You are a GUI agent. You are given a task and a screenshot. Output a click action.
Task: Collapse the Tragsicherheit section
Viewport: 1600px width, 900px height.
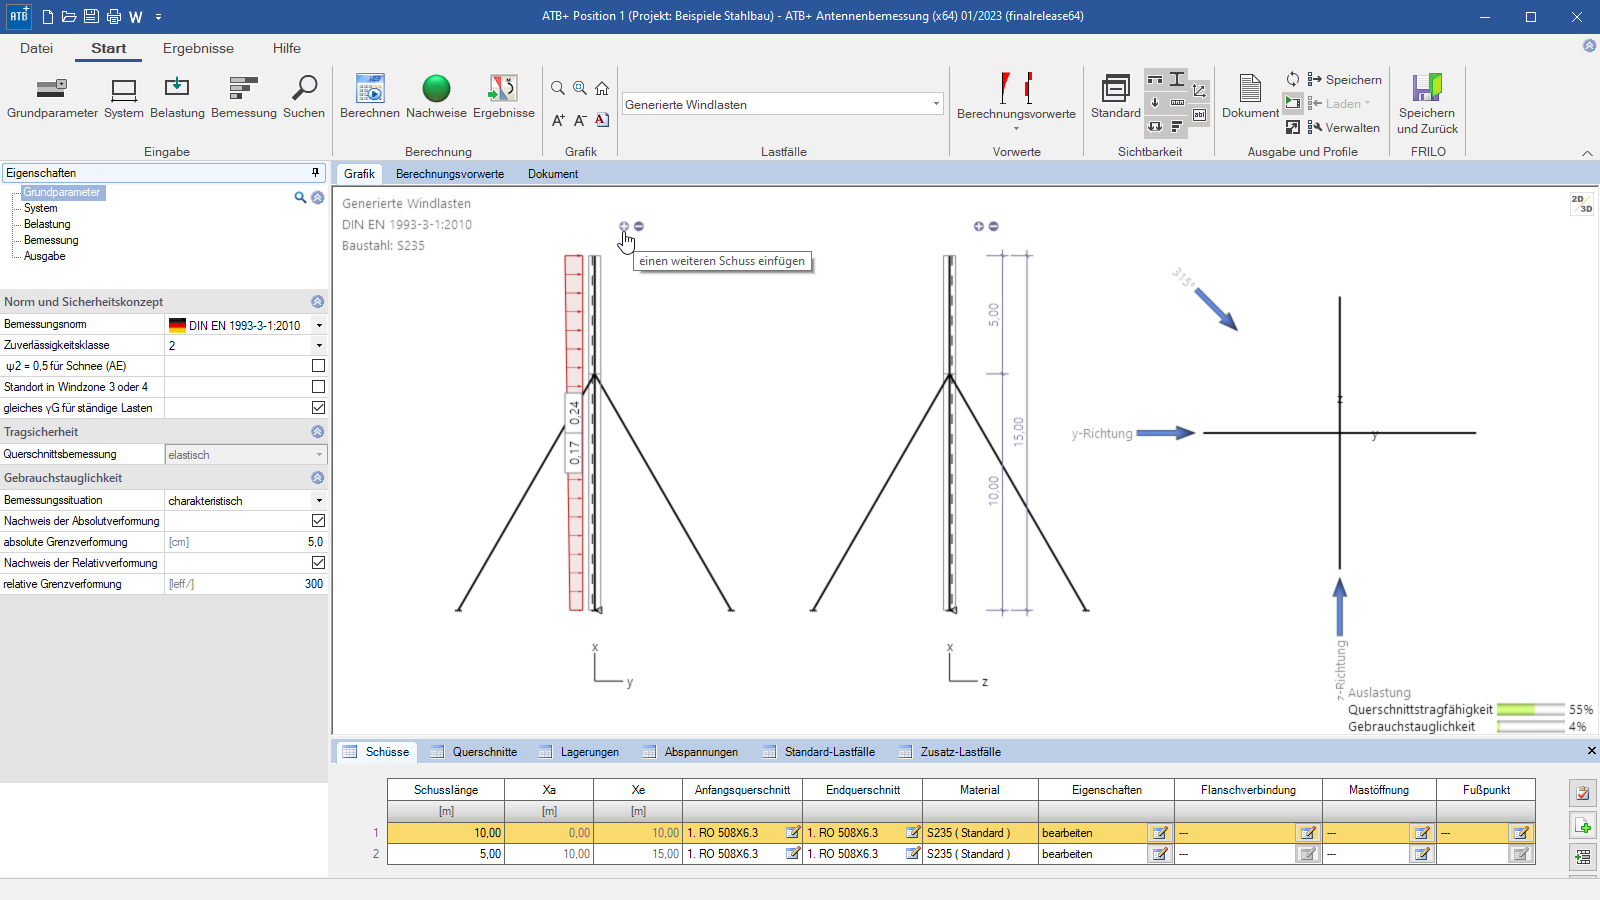point(317,432)
